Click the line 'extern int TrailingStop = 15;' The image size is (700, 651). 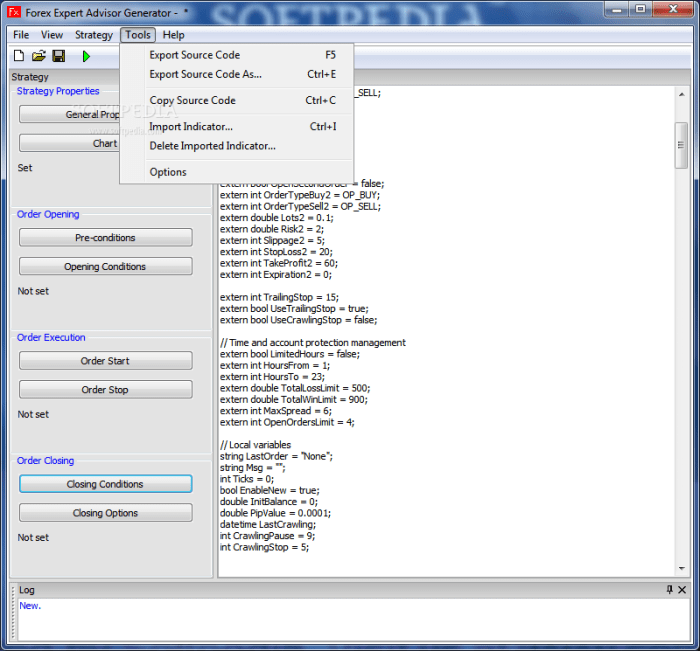click(x=279, y=297)
